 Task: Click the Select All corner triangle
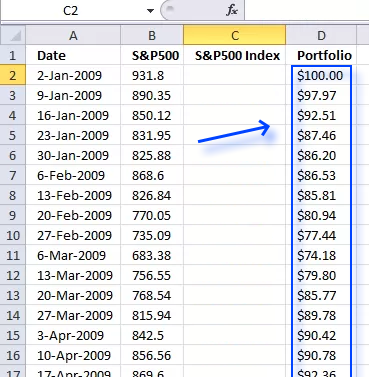coord(13,35)
